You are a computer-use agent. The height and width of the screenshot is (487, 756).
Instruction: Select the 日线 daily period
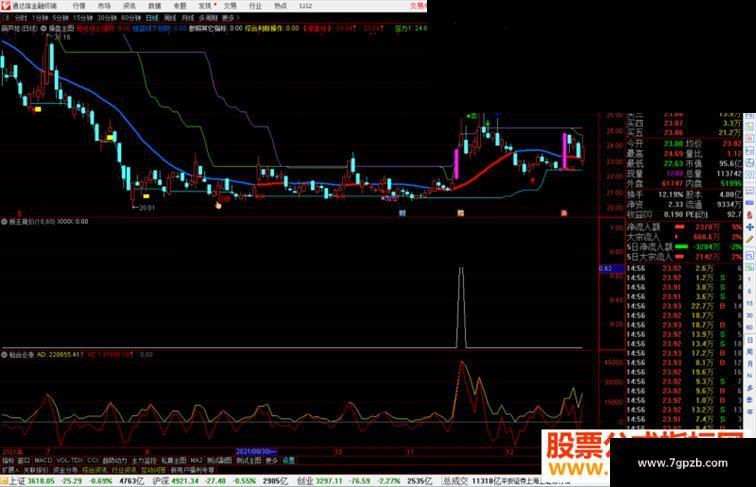click(x=152, y=18)
